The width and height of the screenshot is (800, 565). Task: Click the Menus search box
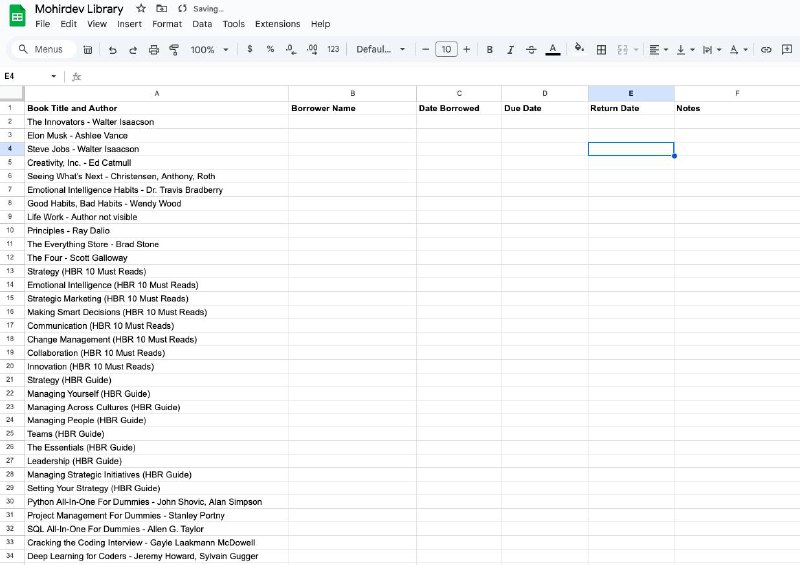(x=43, y=50)
